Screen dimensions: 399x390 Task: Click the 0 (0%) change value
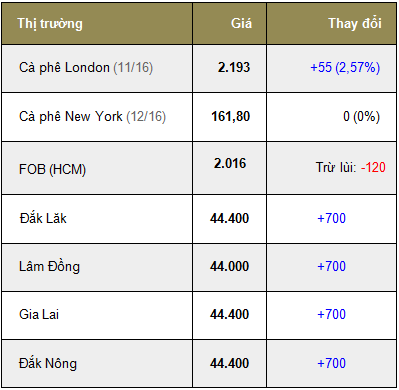(362, 117)
